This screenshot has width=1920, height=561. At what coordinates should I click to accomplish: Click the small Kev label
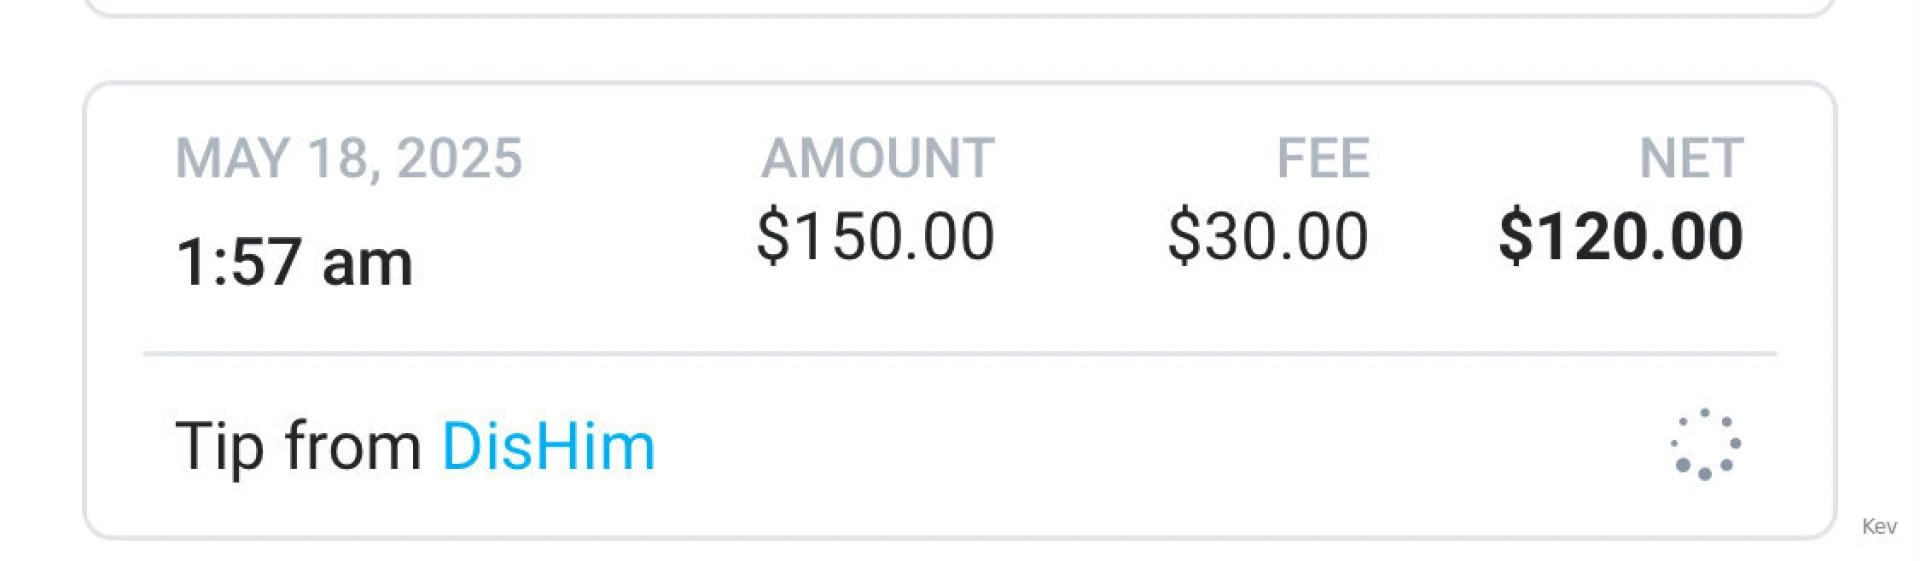point(1879,527)
